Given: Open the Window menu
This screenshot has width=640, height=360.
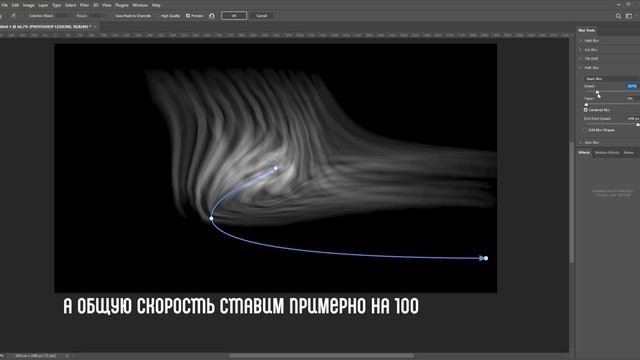Looking at the screenshot, I should [x=140, y=5].
